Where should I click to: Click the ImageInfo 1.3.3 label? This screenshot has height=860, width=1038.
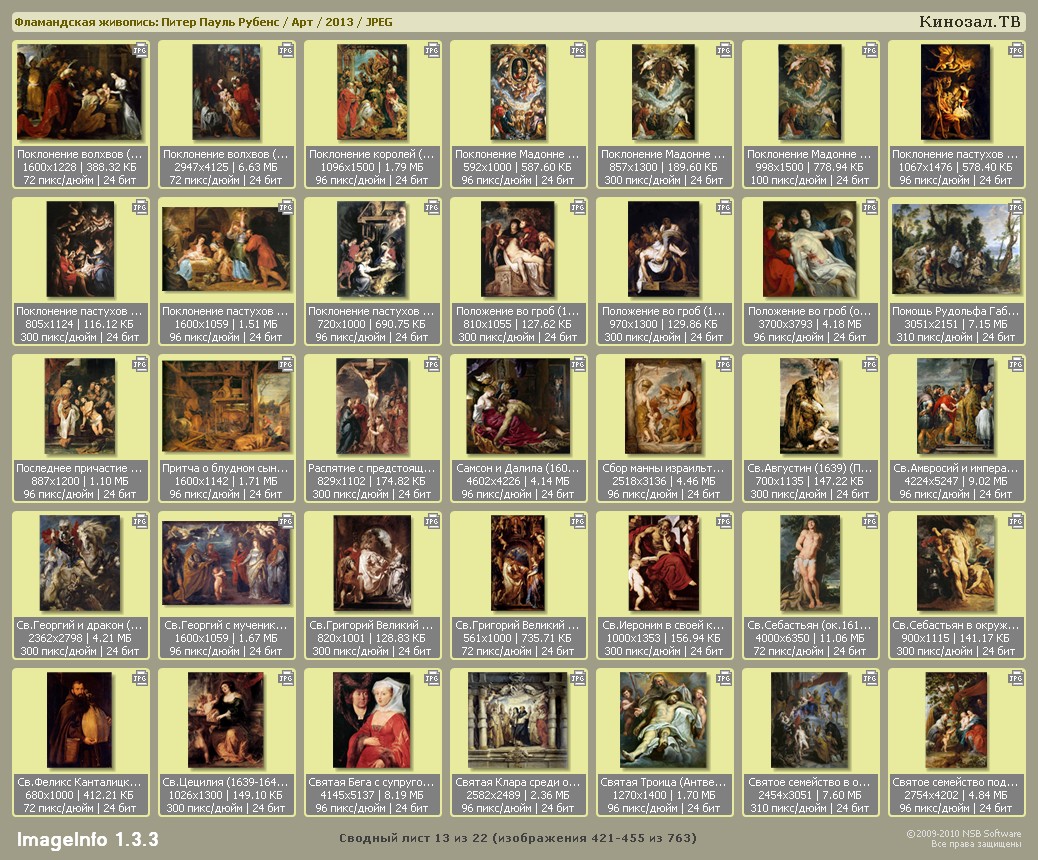pyautogui.click(x=87, y=839)
